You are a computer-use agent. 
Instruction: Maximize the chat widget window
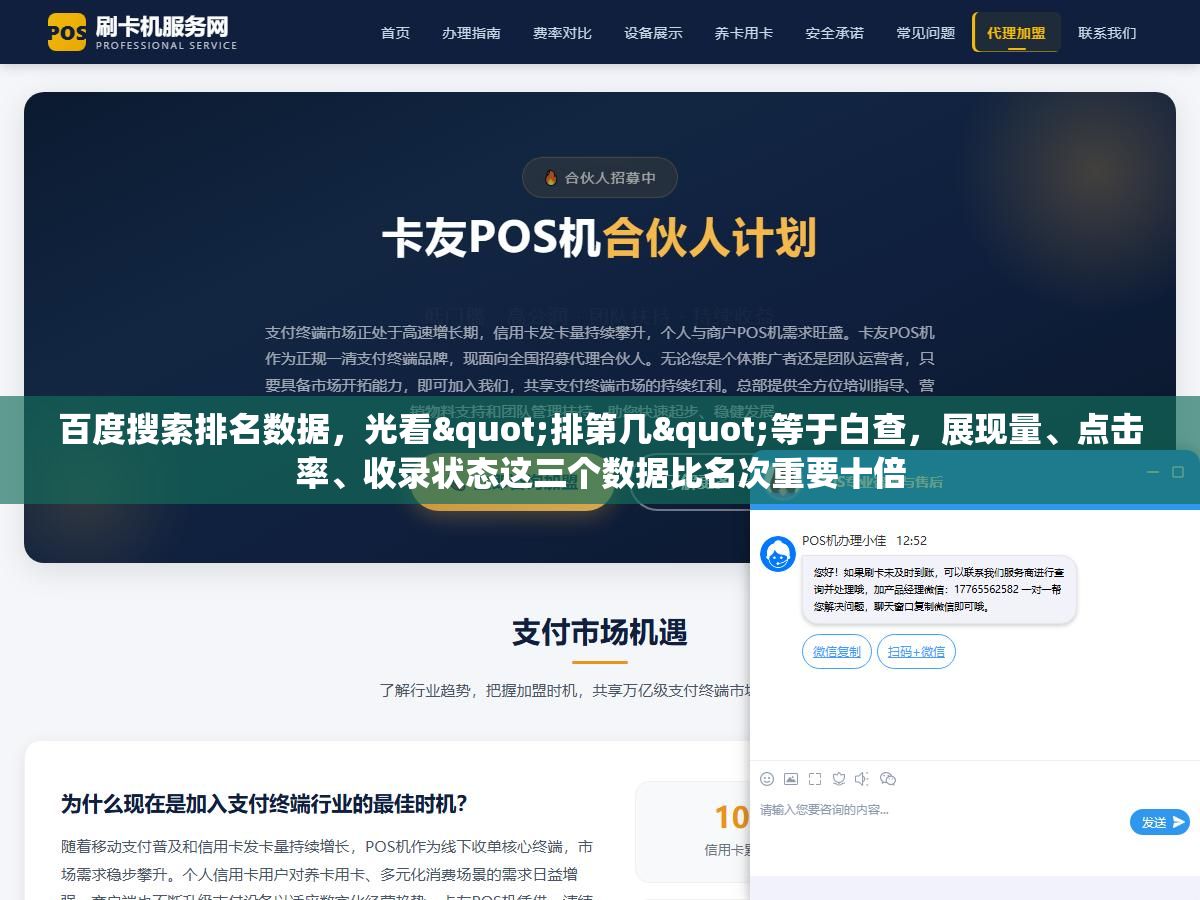(1177, 472)
